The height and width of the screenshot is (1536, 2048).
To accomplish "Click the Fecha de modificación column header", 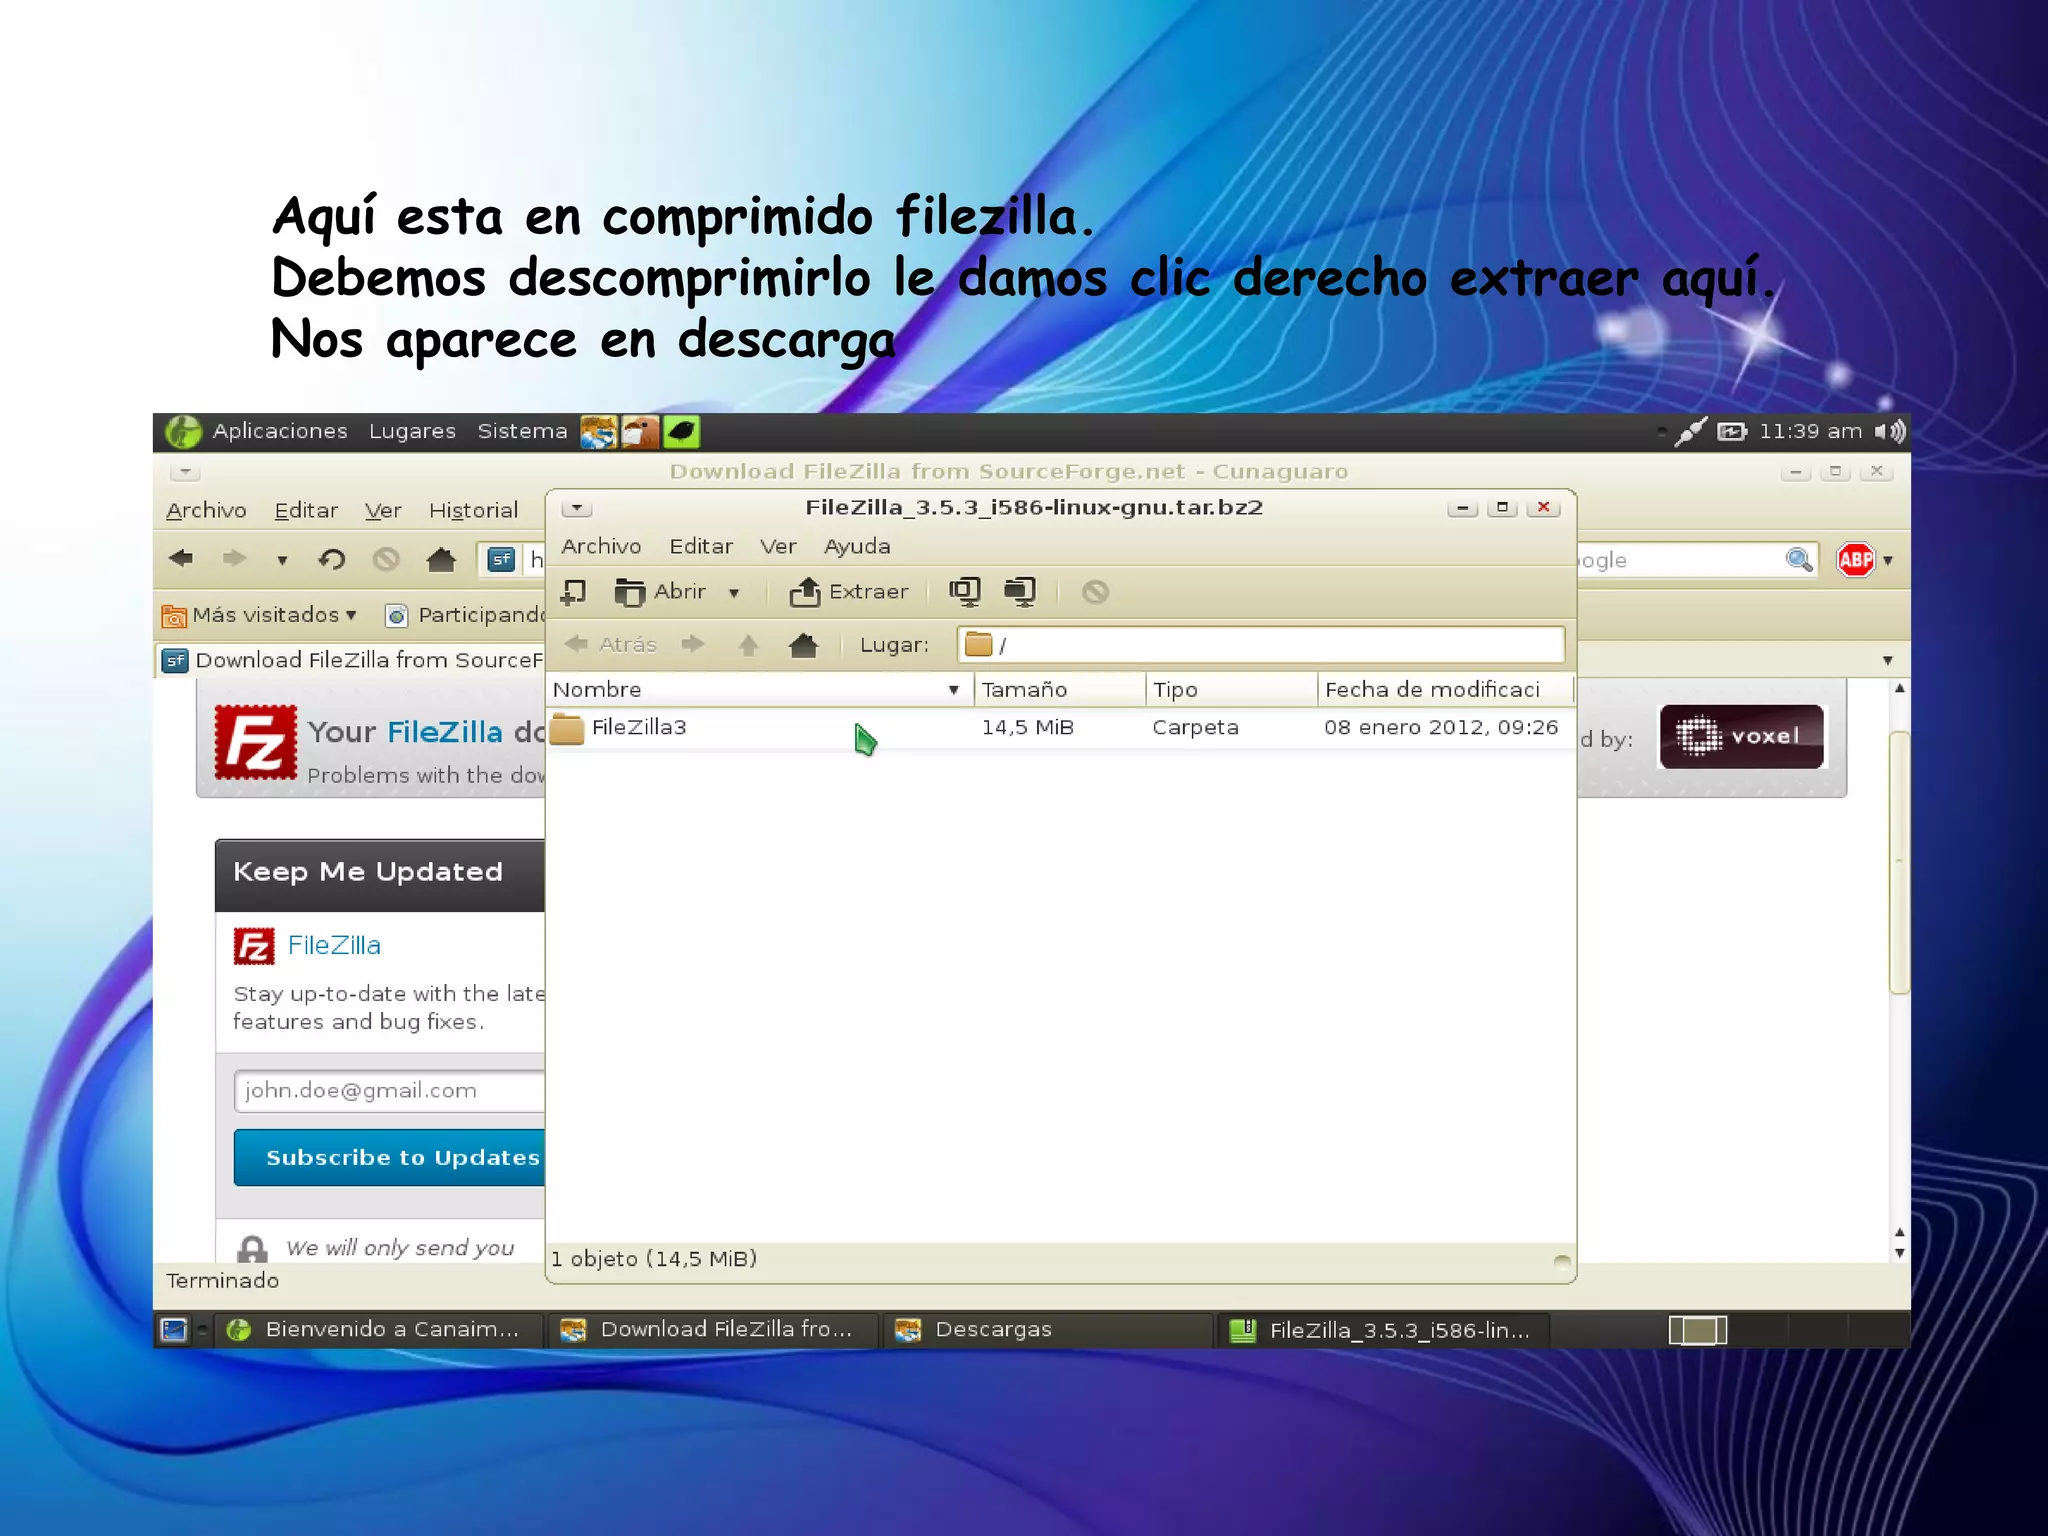I will tap(1445, 689).
